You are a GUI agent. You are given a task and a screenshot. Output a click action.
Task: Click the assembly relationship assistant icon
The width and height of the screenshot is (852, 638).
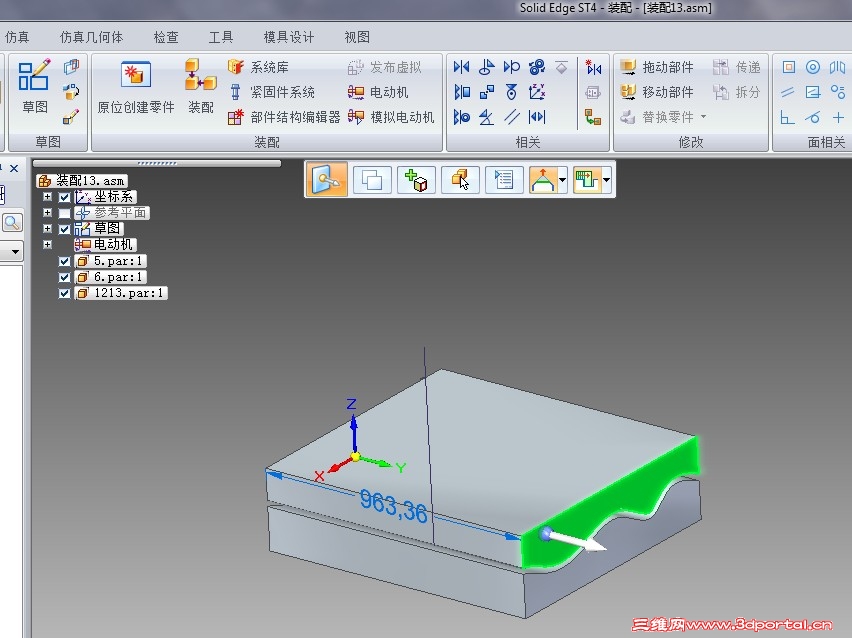pyautogui.click(x=593, y=117)
